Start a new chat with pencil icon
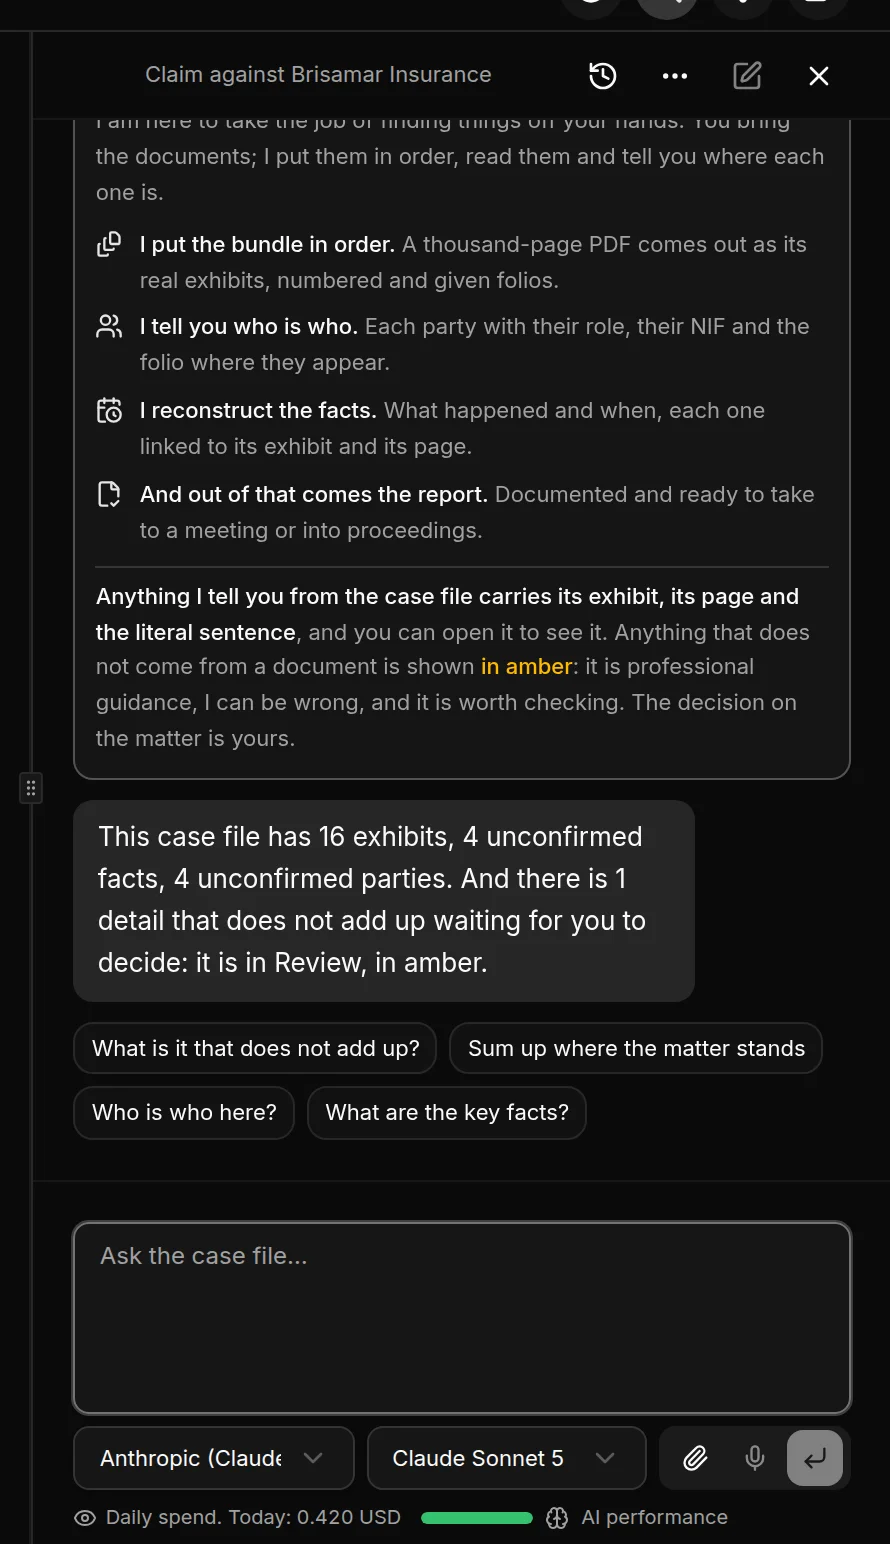The image size is (890, 1544). 747,76
